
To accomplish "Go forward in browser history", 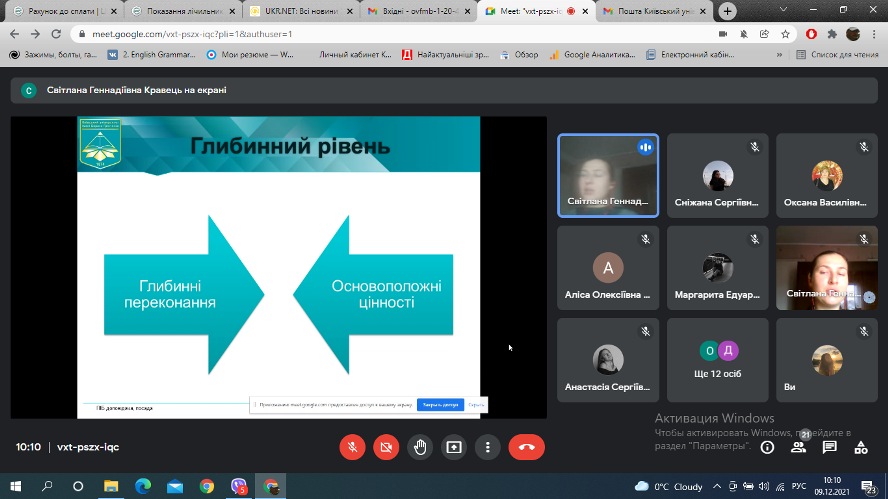I will (35, 34).
